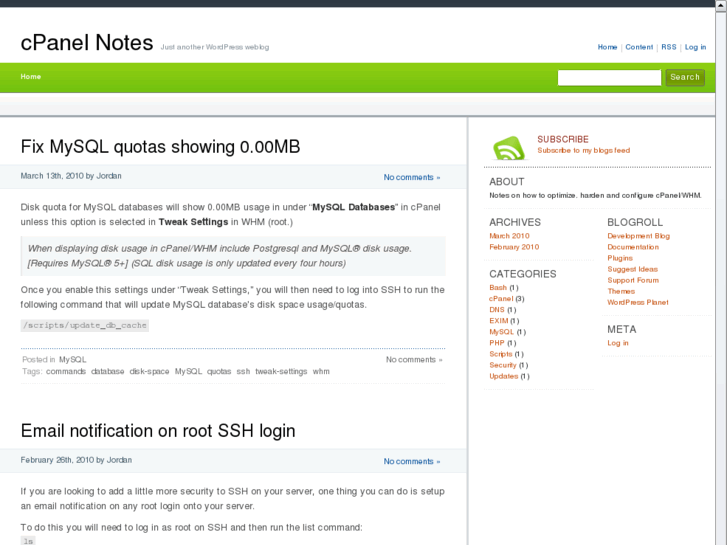Click the green Search button
Image resolution: width=727 pixels, height=545 pixels.
coord(685,77)
